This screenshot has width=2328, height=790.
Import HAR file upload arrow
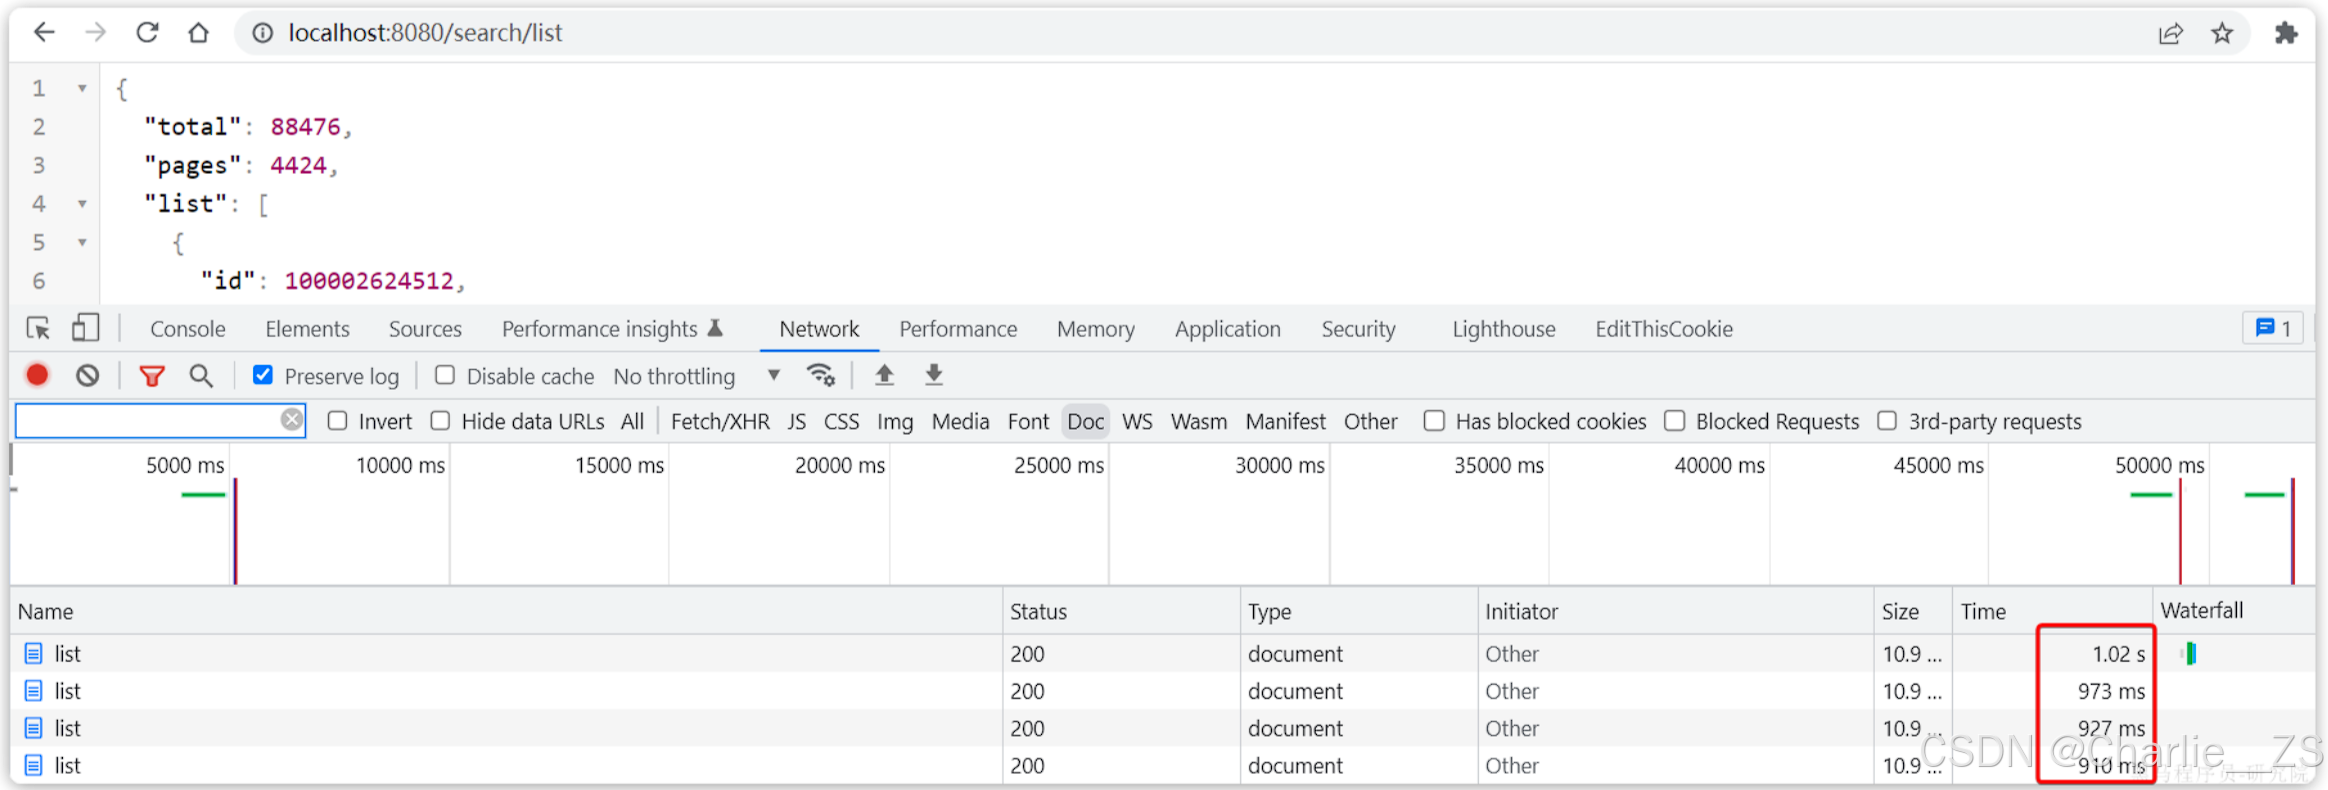(x=884, y=375)
